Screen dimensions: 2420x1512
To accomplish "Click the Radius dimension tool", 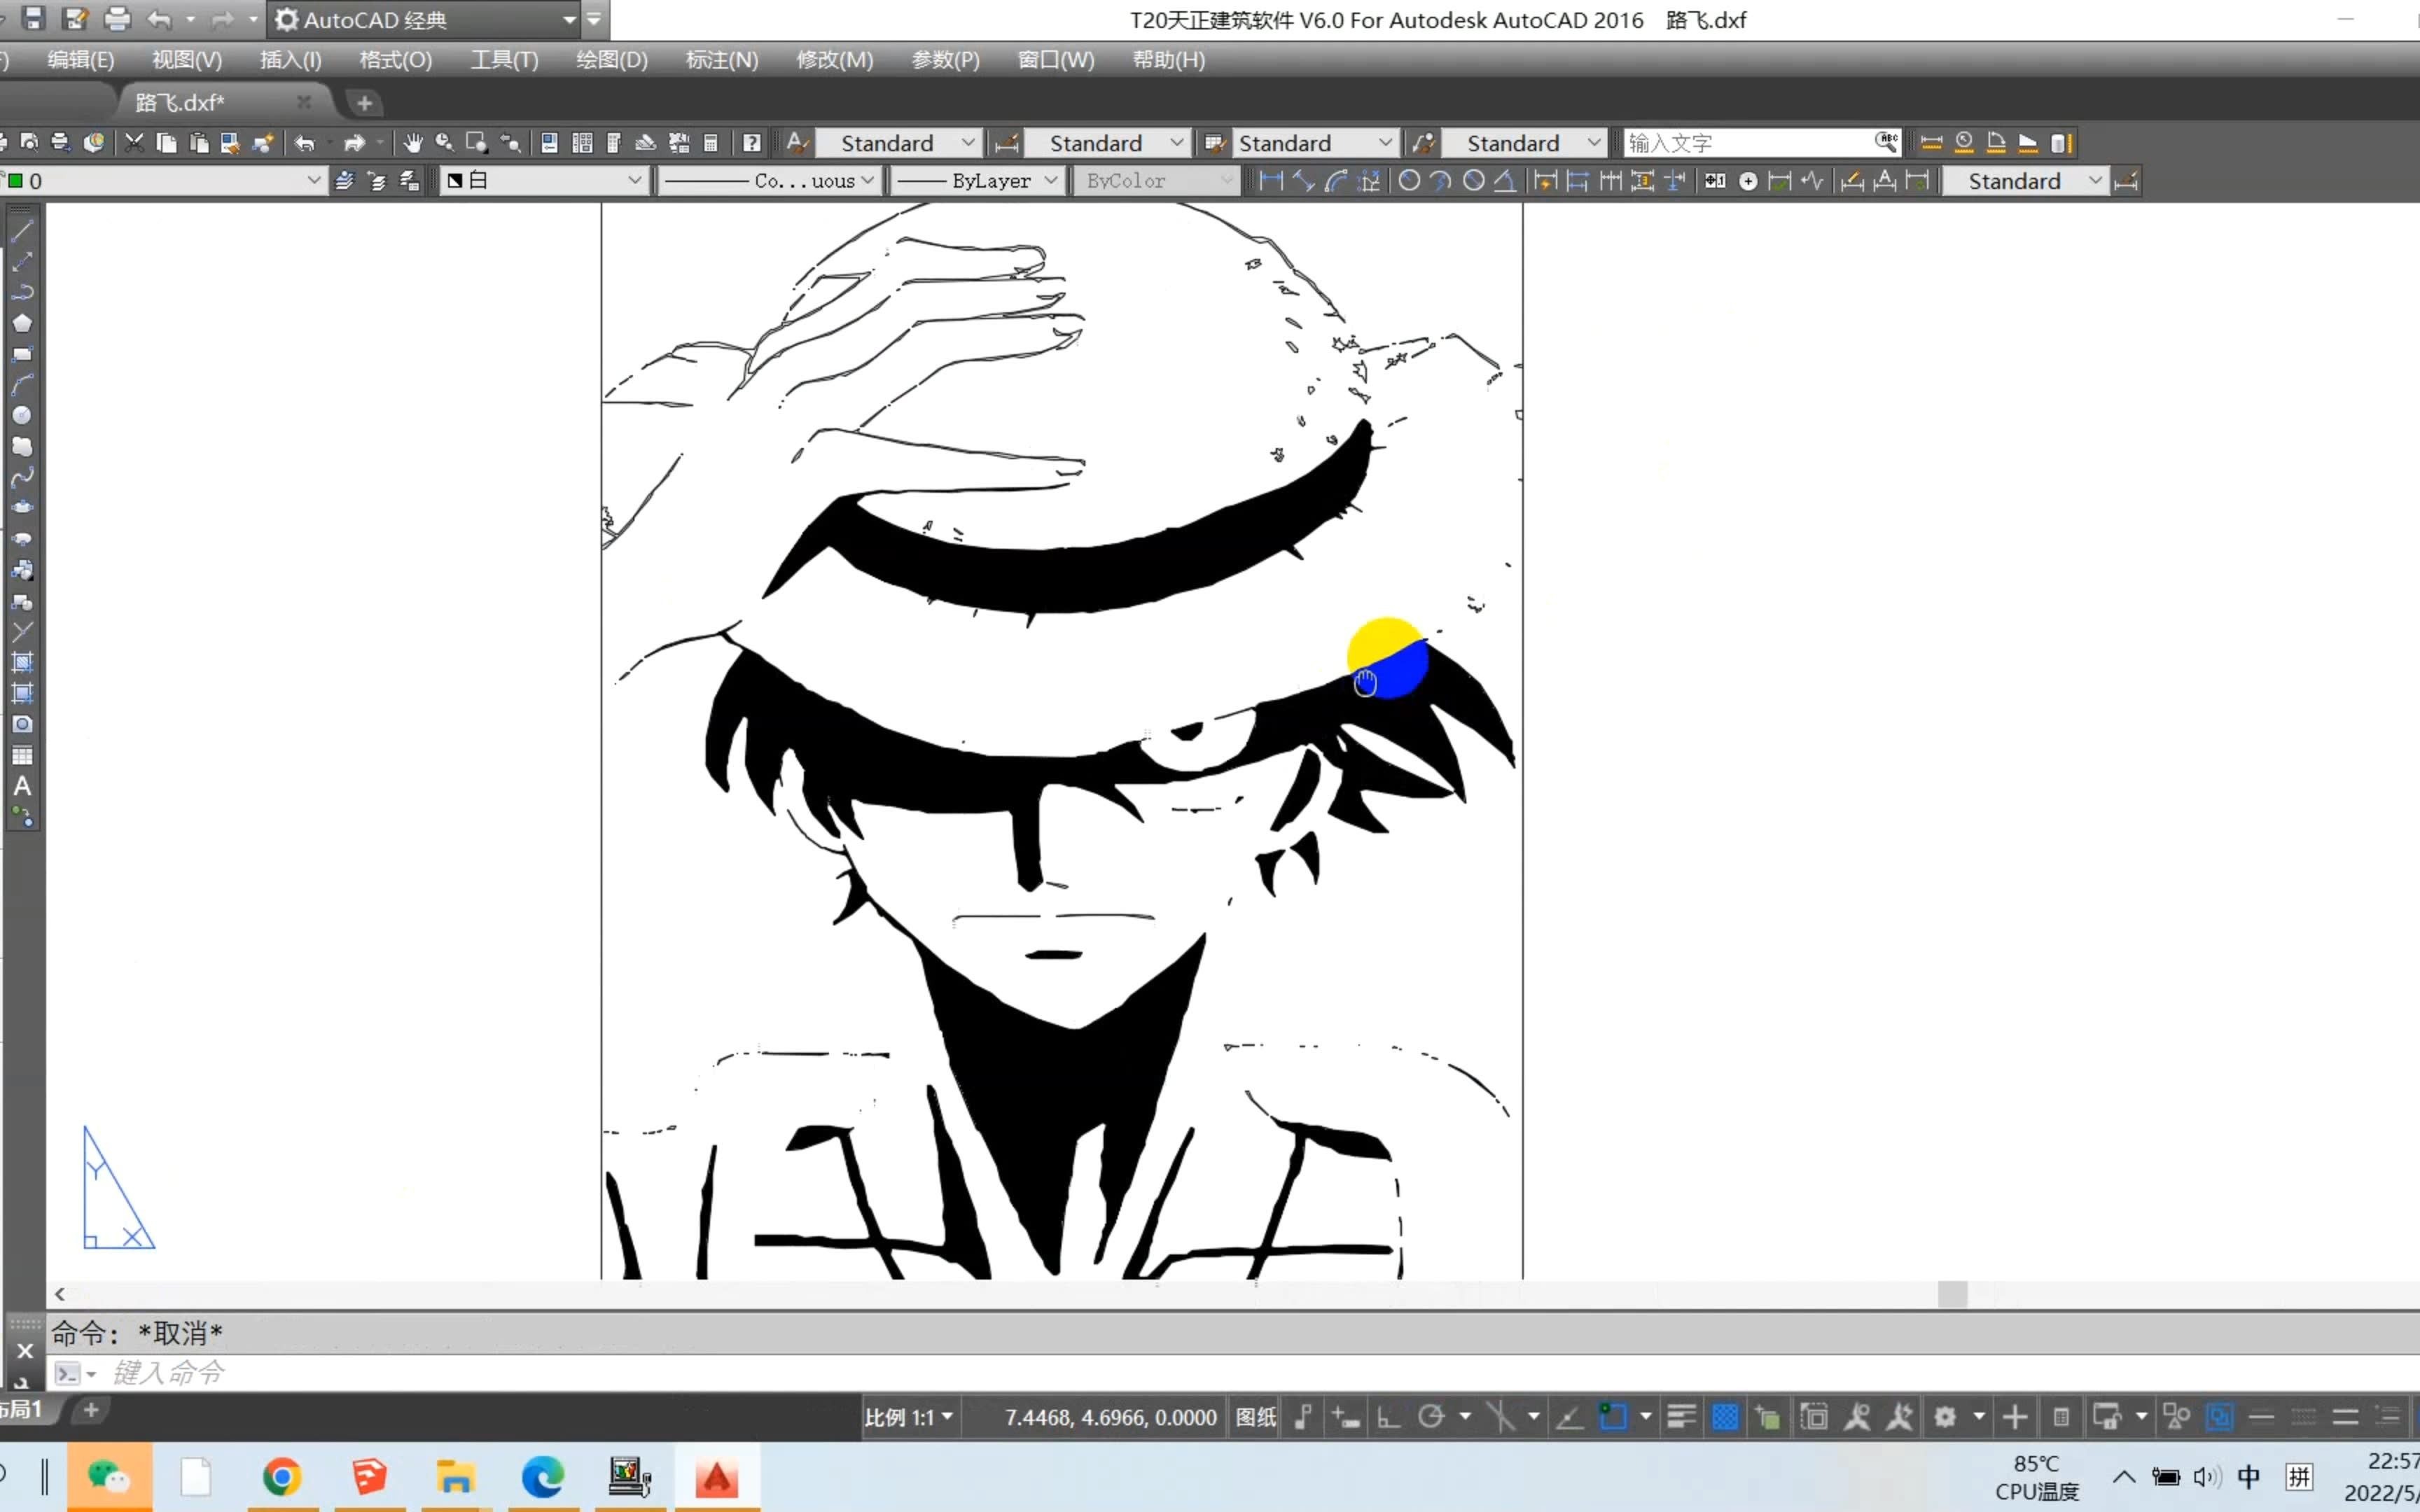I will pos(1409,181).
